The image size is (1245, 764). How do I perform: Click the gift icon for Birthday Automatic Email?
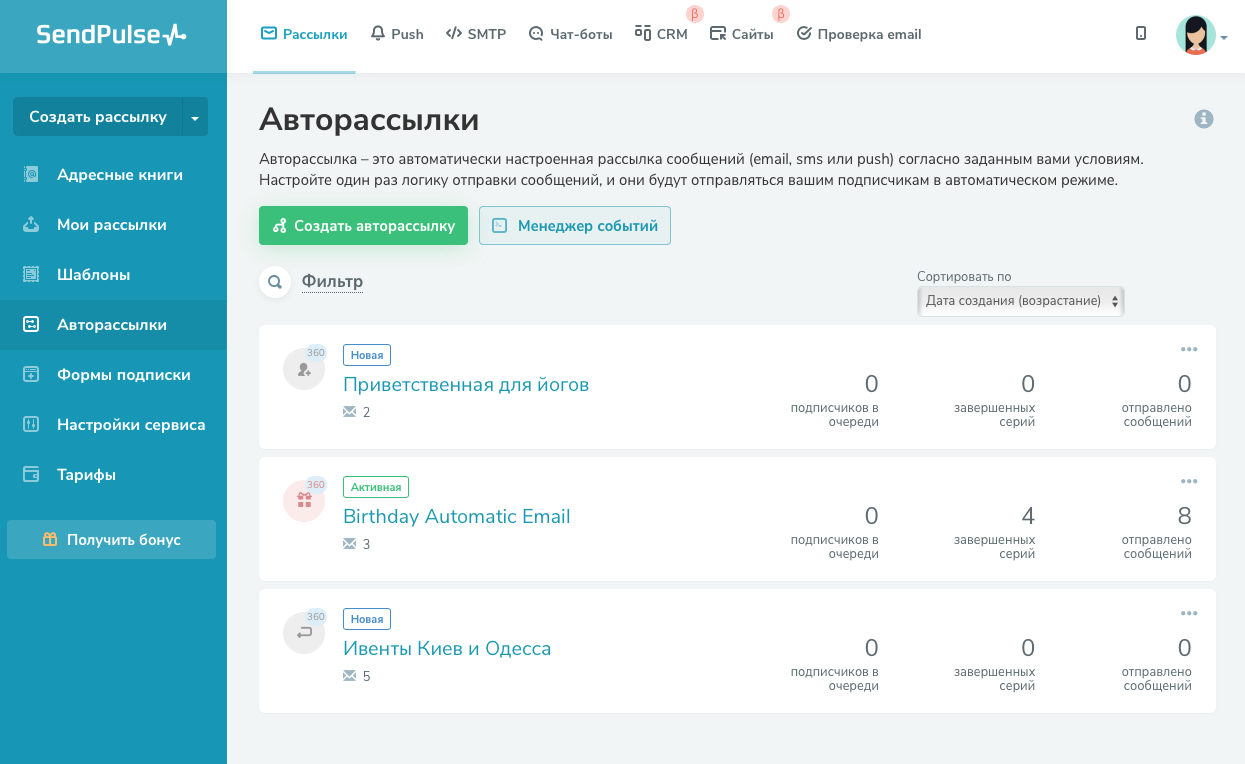304,500
